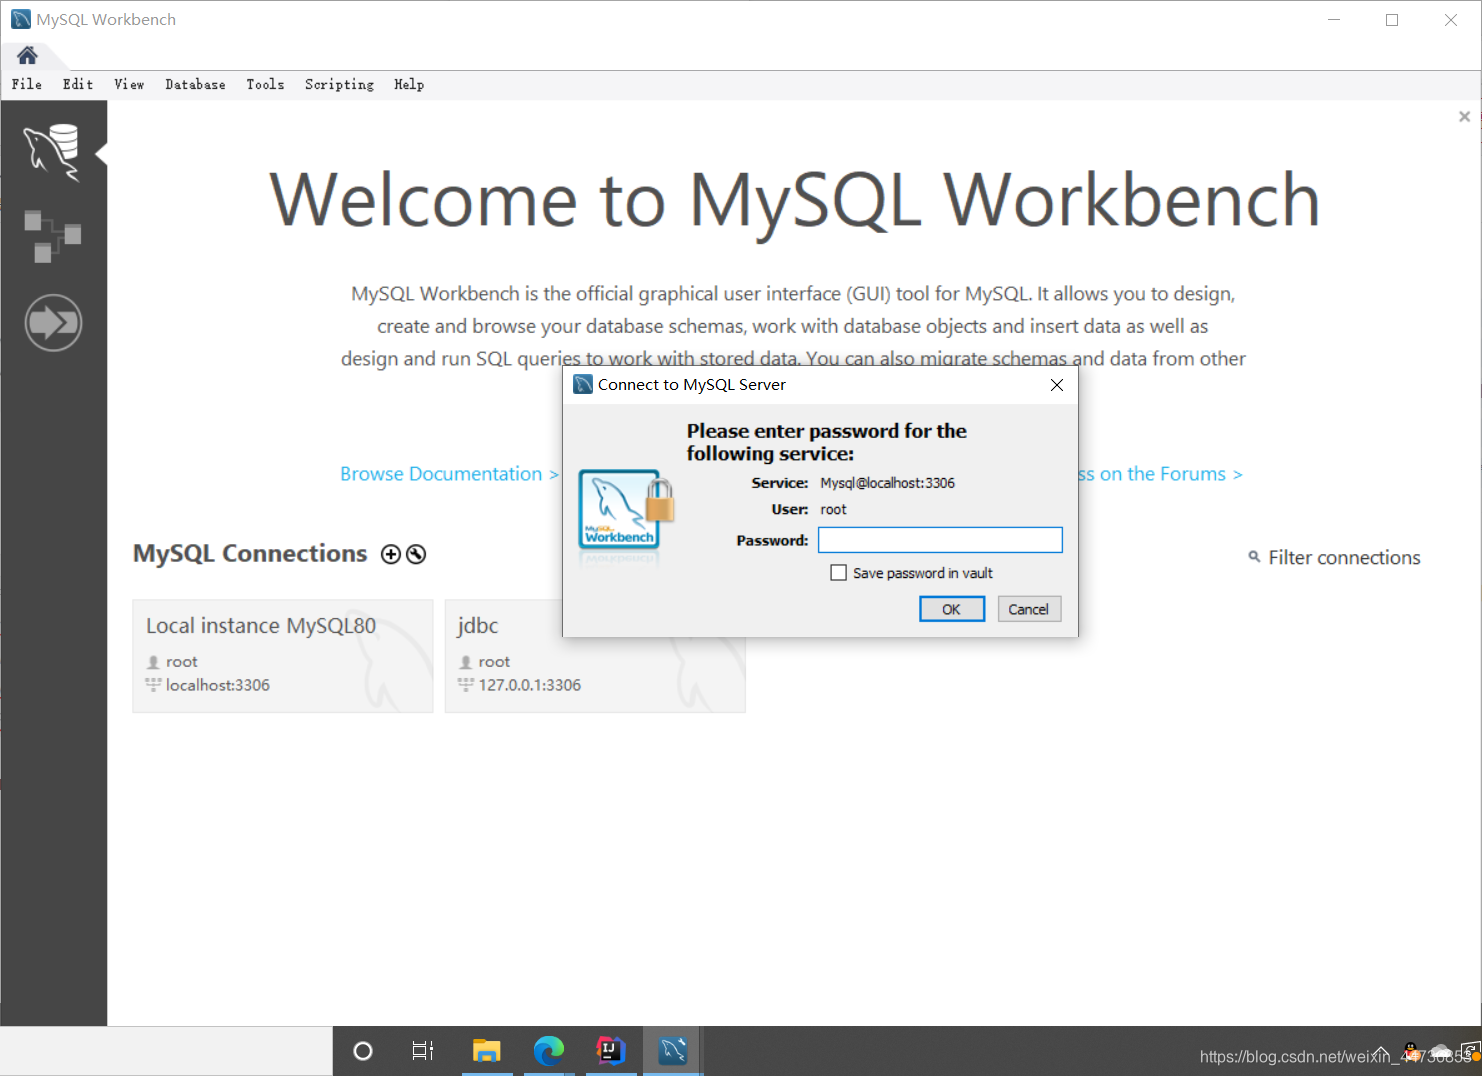Select MySQL Workbench taskbar icon
This screenshot has width=1482, height=1076.
coord(673,1051)
